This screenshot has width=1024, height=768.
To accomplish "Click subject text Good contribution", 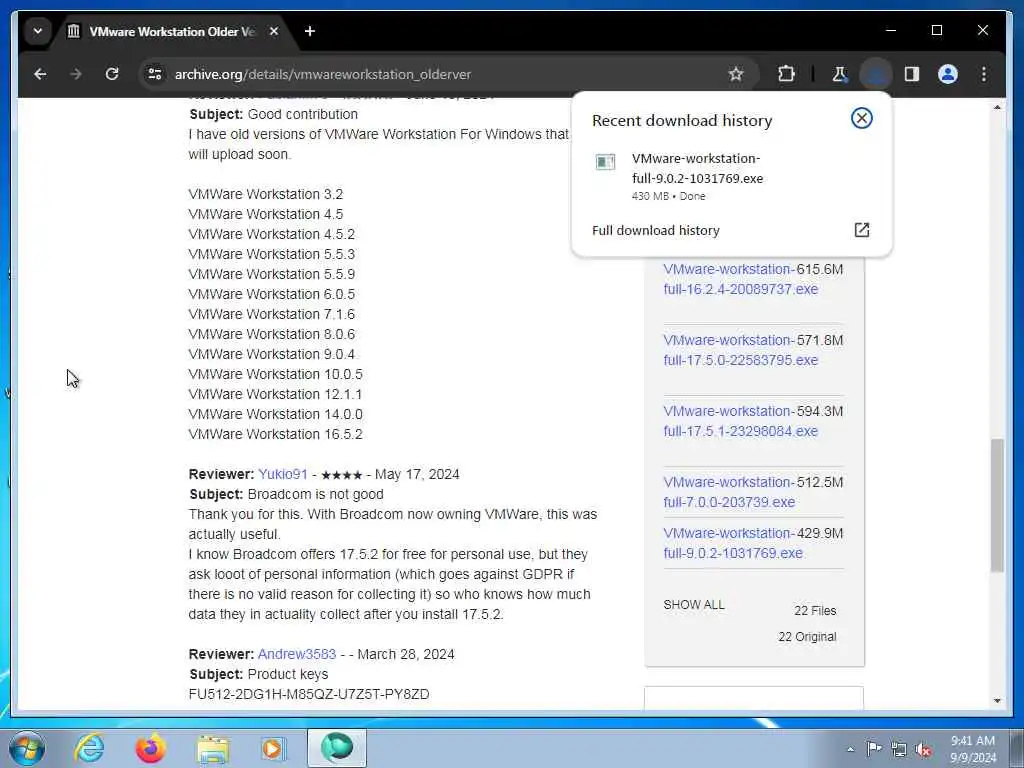I will 302,114.
